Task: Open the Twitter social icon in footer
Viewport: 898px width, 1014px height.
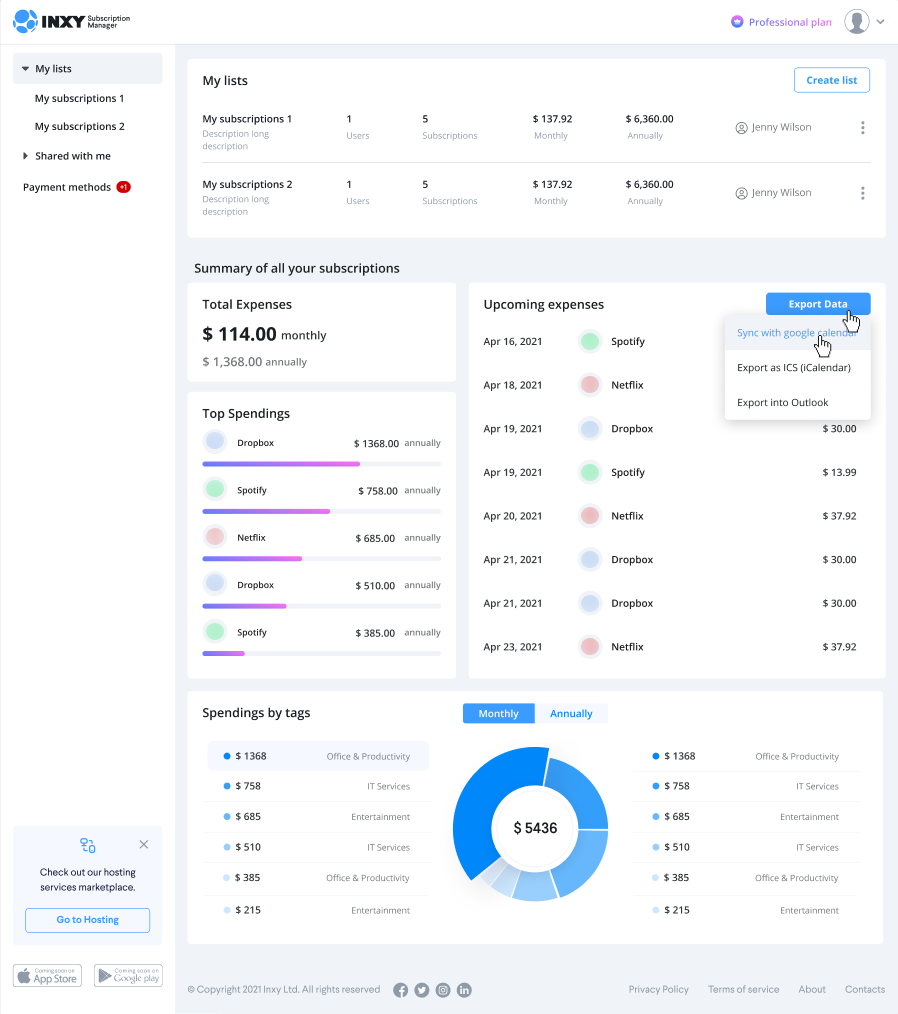Action: pyautogui.click(x=422, y=990)
